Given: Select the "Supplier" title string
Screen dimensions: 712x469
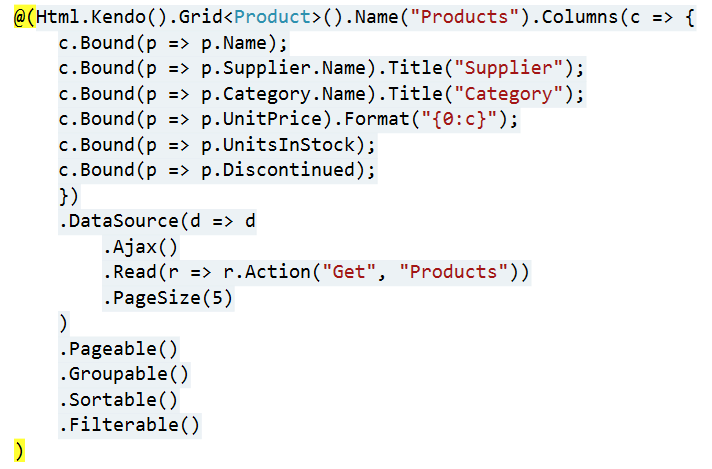Looking at the screenshot, I should [x=508, y=68].
